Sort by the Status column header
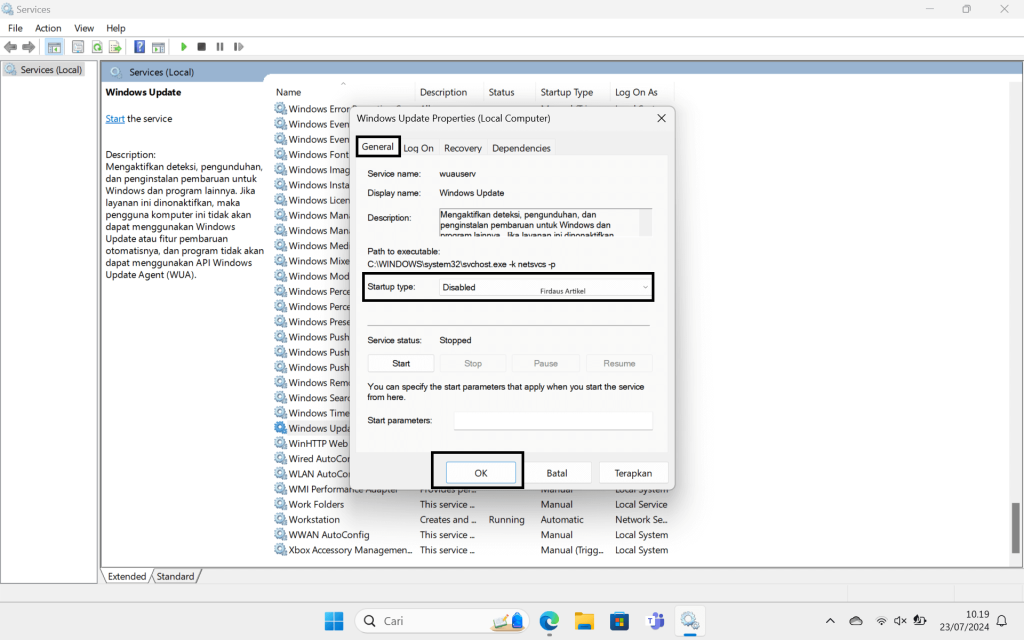The height and width of the screenshot is (640, 1024). (502, 92)
